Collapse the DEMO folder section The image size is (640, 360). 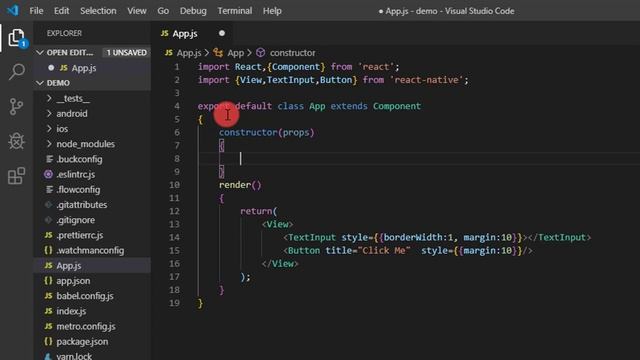click(40, 83)
